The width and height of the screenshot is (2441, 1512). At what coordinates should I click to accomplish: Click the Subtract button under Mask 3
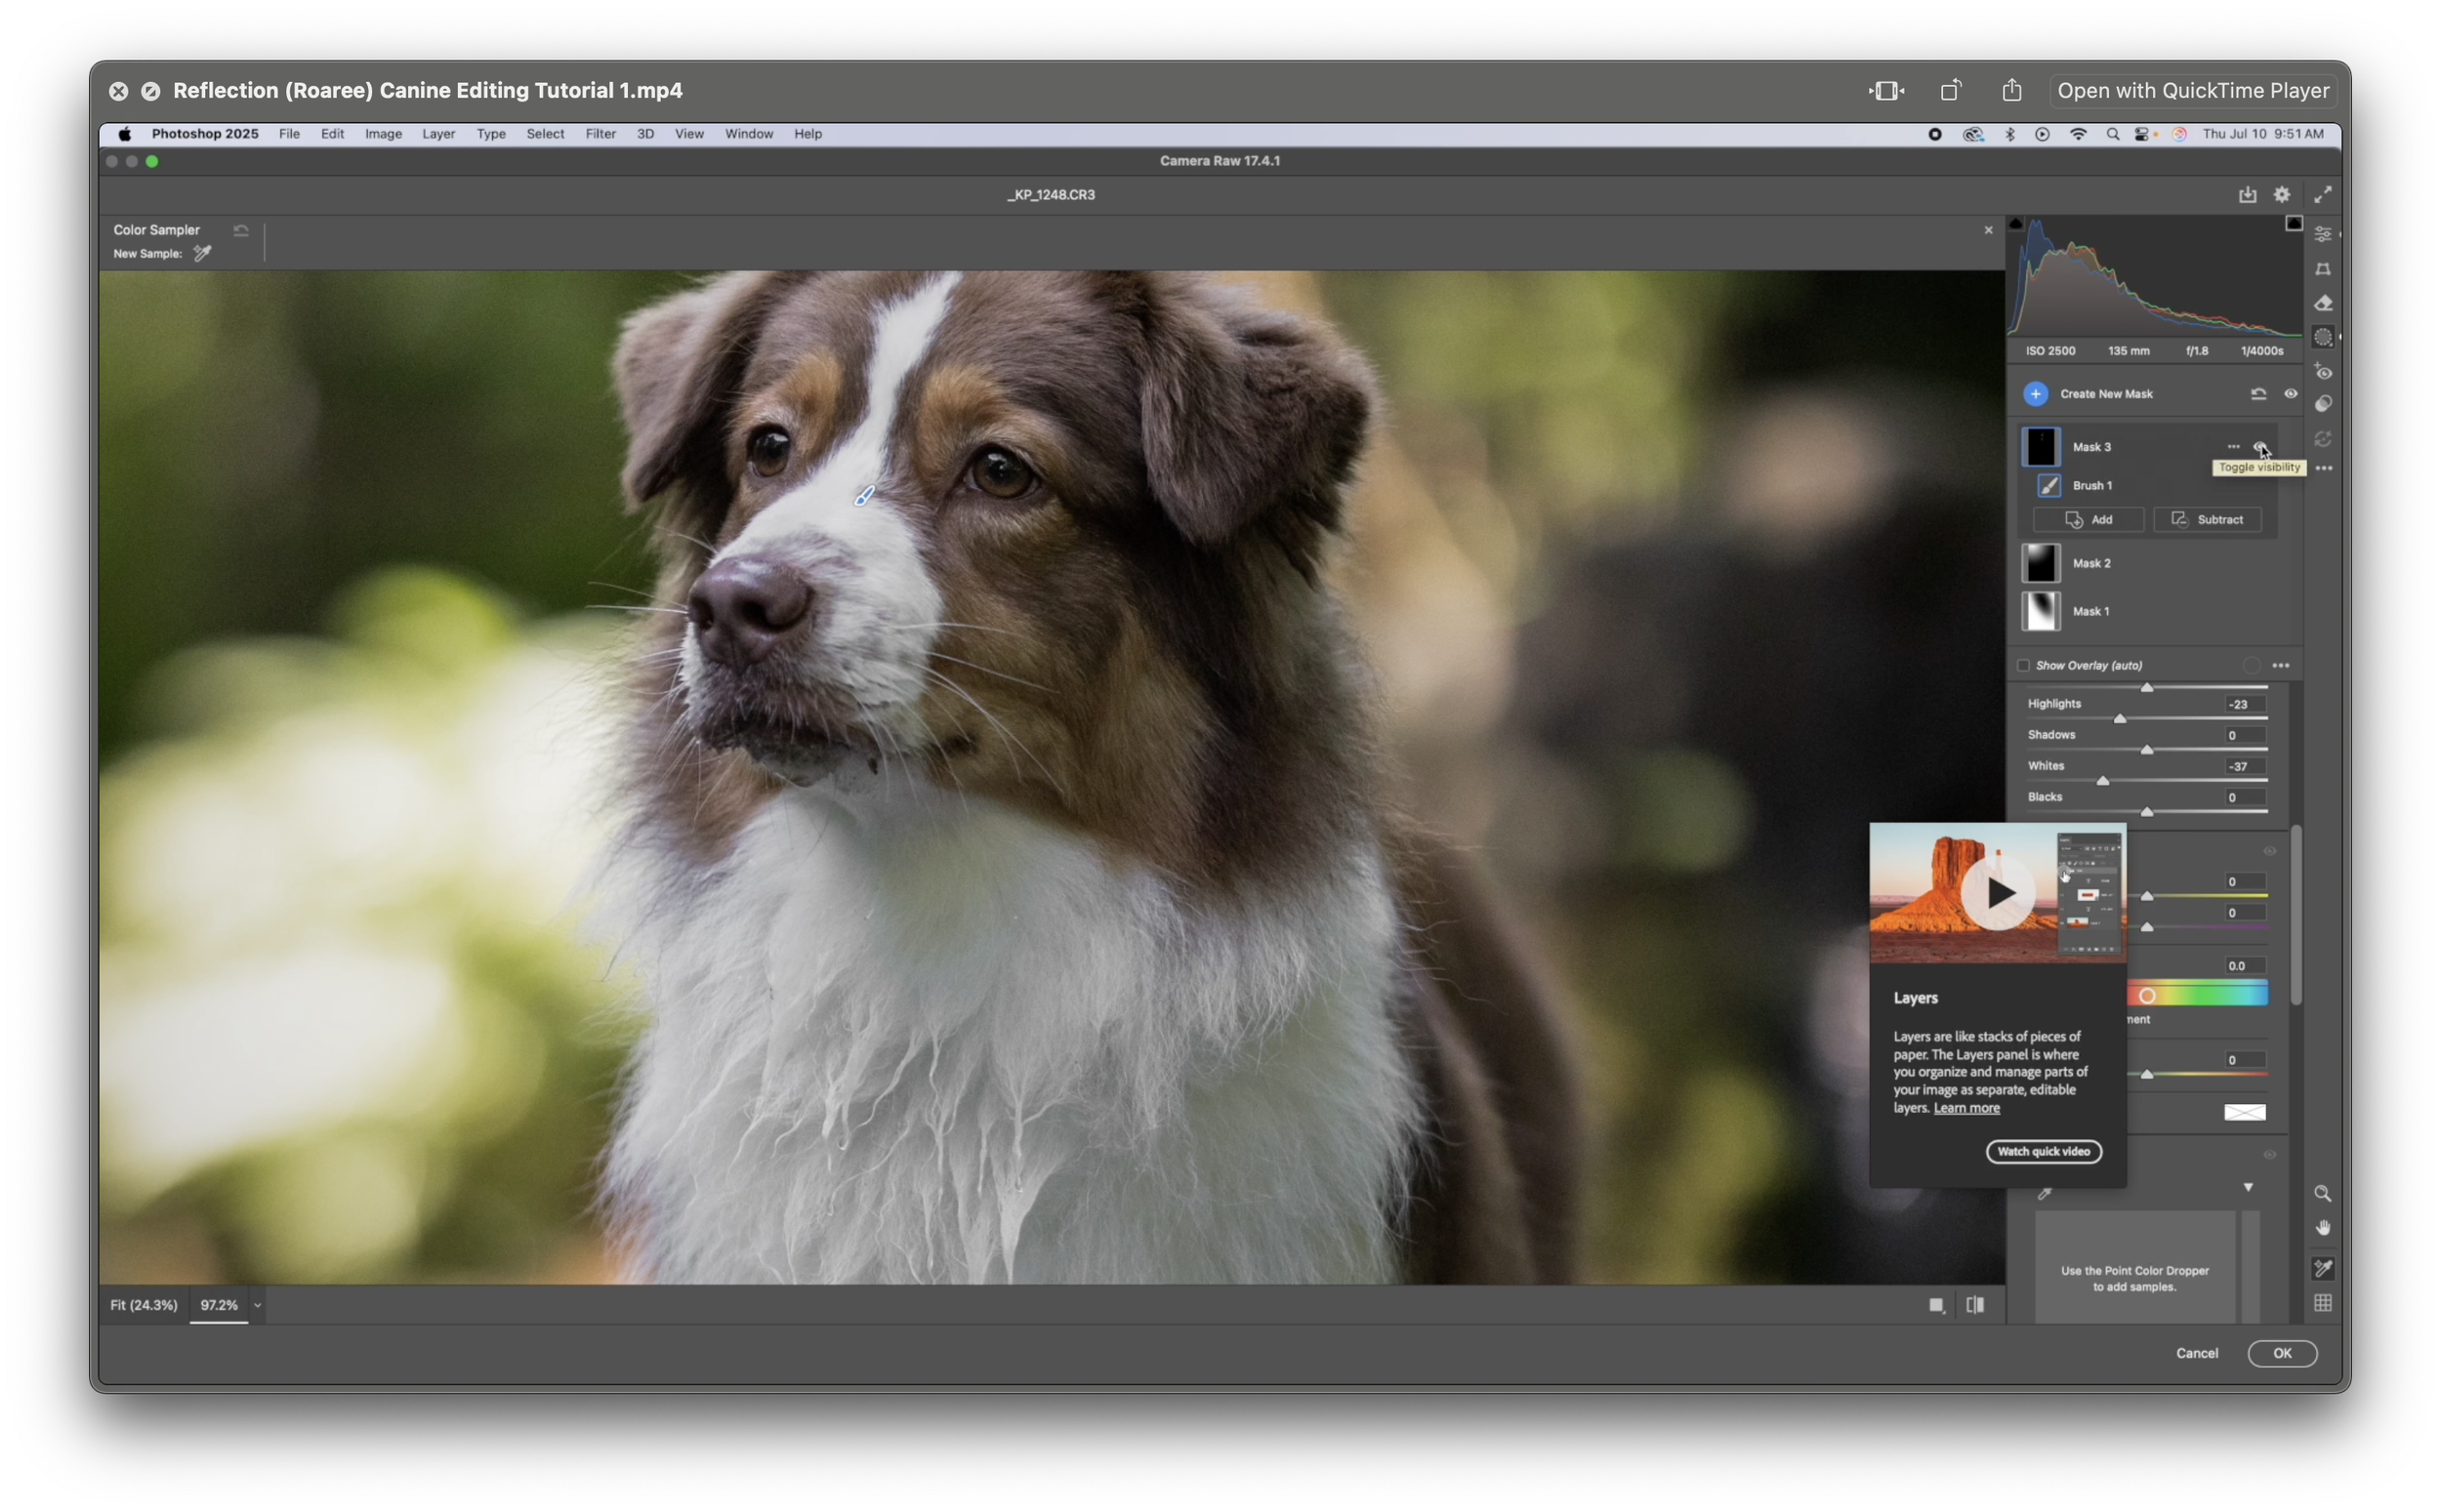[x=2207, y=520]
